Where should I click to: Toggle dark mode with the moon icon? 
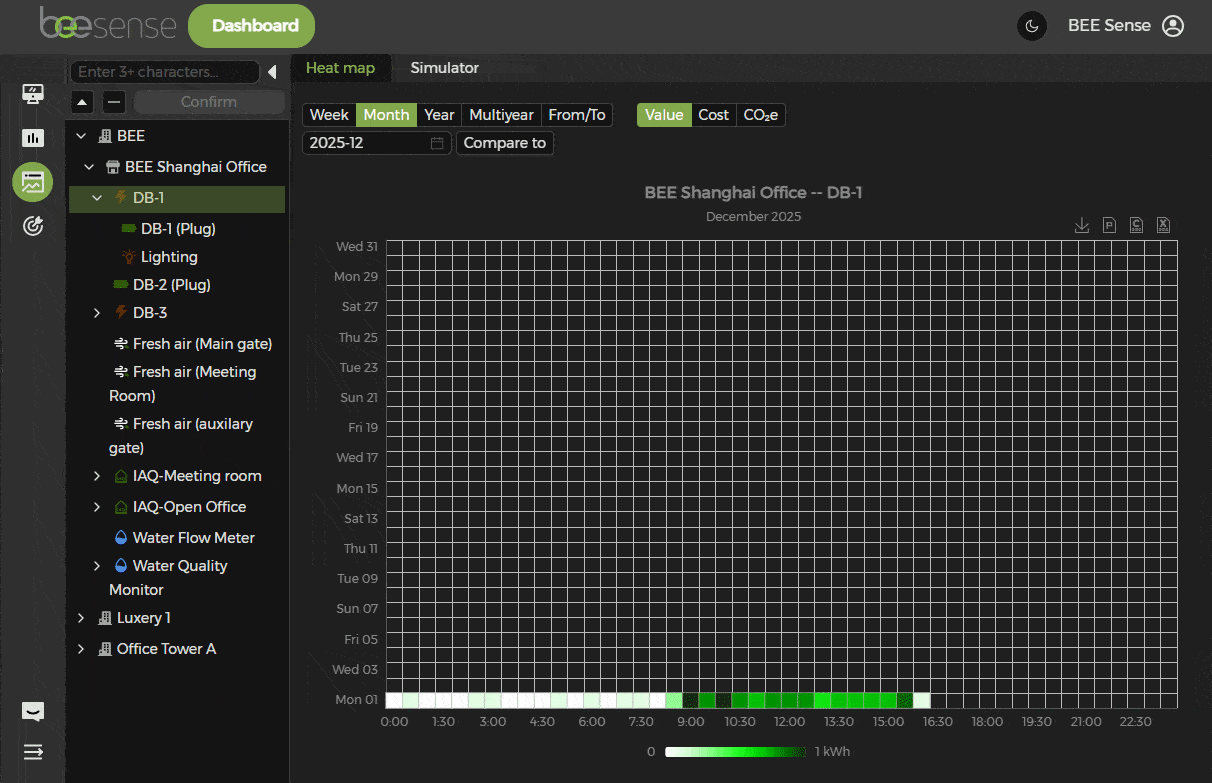click(1031, 26)
